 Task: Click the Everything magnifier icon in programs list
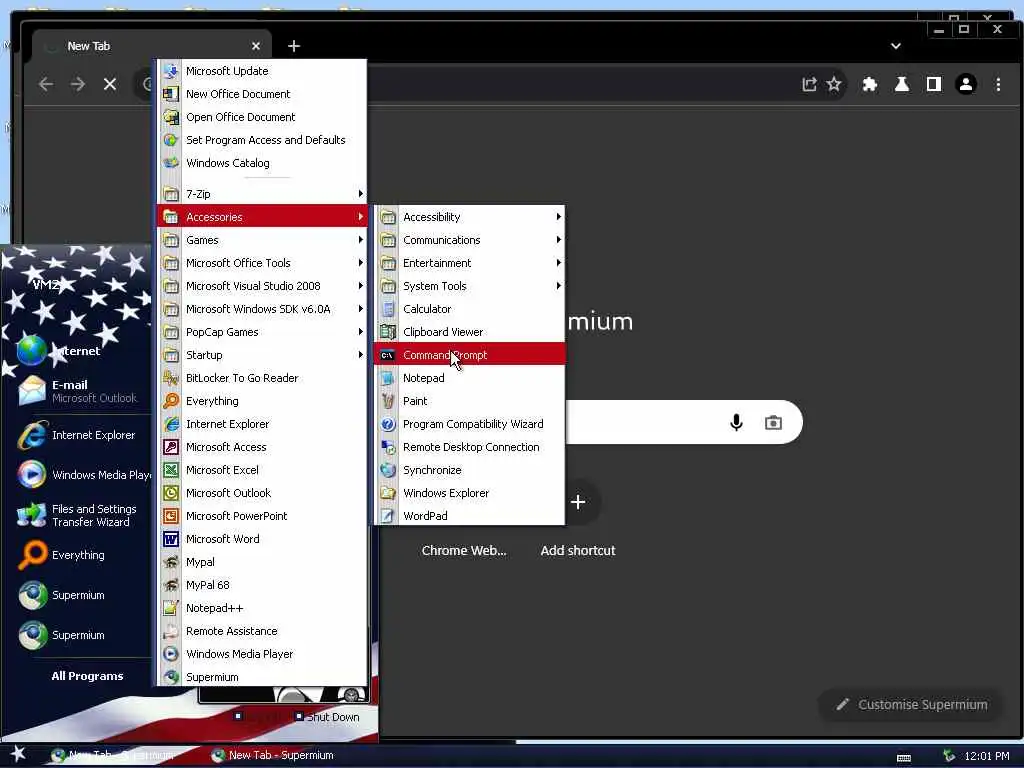click(x=170, y=400)
